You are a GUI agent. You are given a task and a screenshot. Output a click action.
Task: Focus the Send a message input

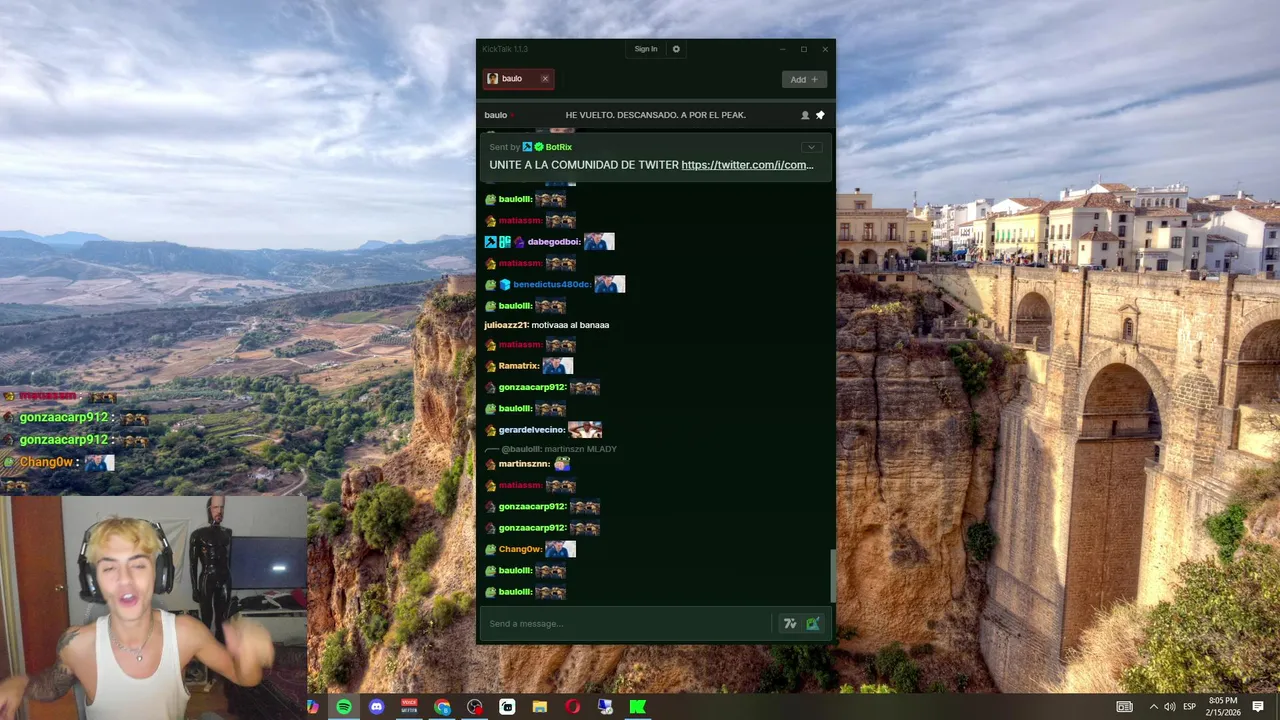coord(628,624)
